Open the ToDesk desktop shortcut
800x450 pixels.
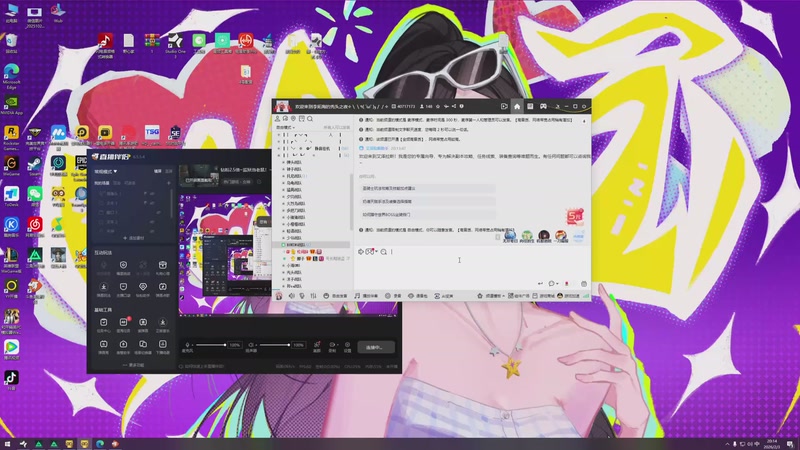(11, 197)
